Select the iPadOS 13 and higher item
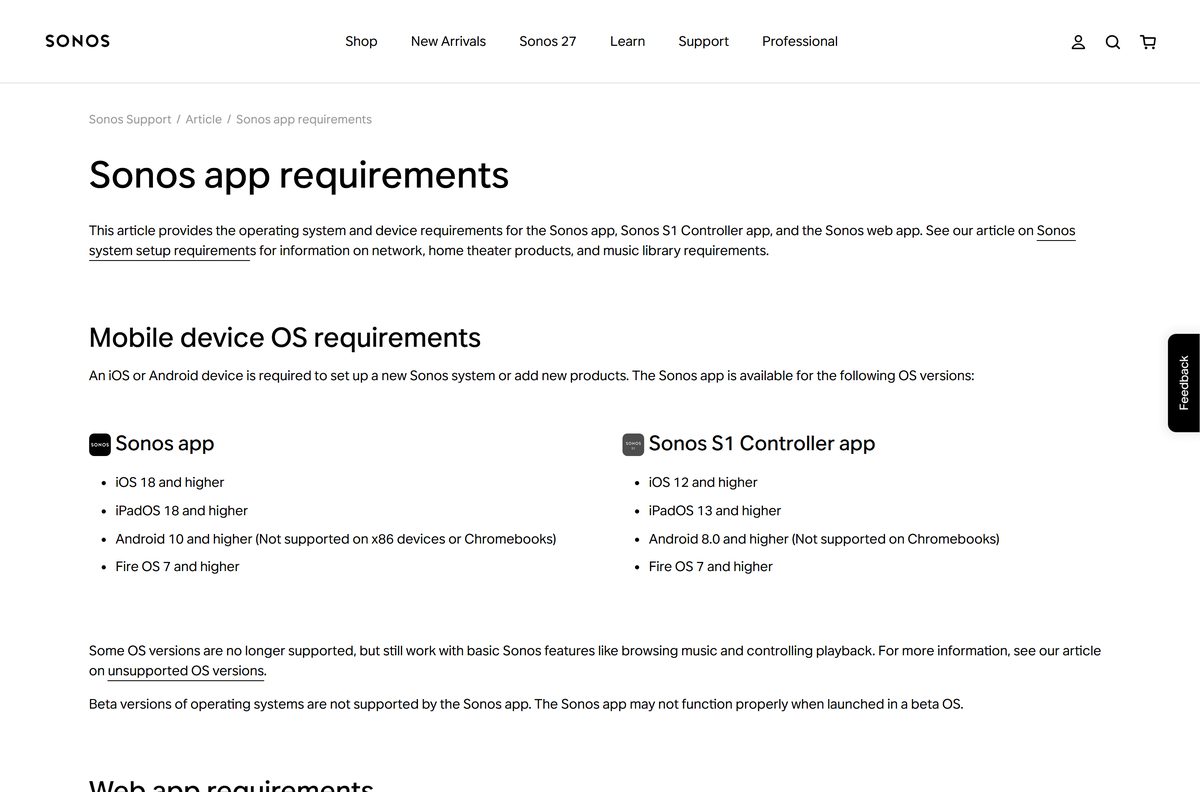 tap(715, 510)
